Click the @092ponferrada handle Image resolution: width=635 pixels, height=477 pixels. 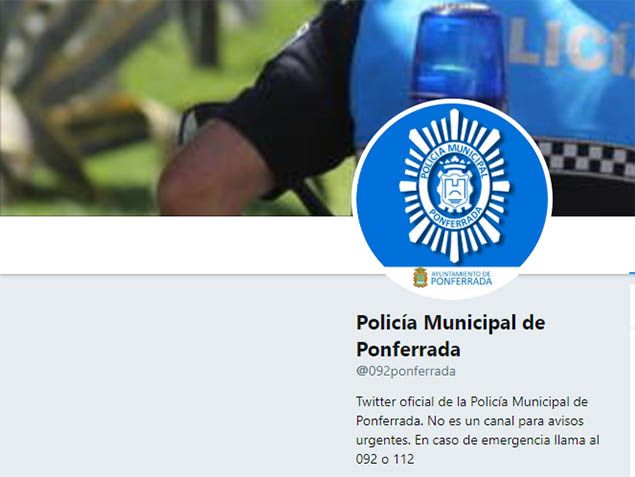click(406, 371)
